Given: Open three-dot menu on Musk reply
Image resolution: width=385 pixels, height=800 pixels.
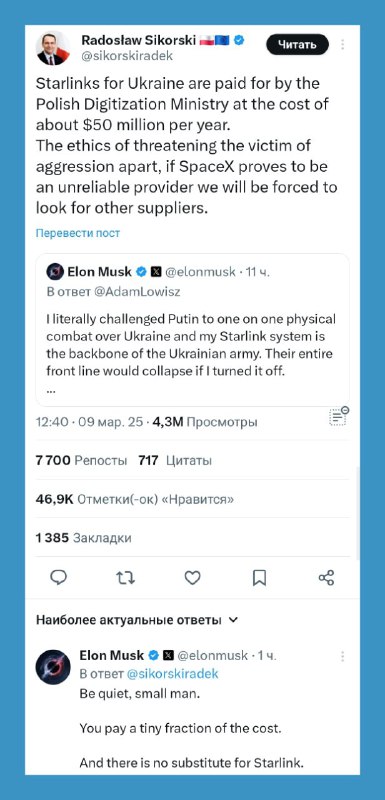Looking at the screenshot, I should [x=342, y=656].
